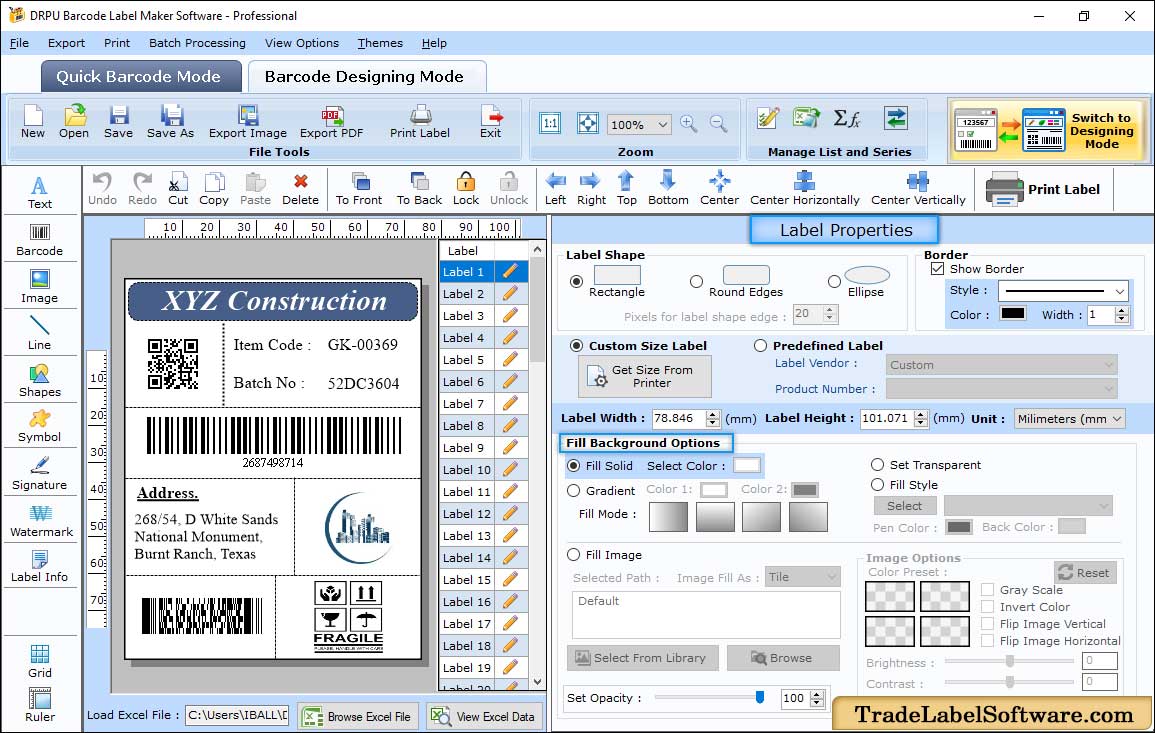The height and width of the screenshot is (733, 1155).
Task: Click Switch to Designing Mode button
Action: [1047, 130]
